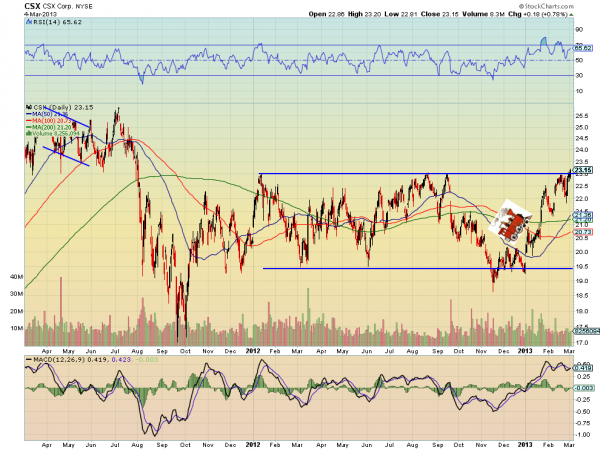Click the 18.0 price axis label
The height and width of the screenshot is (450, 600).
point(582,311)
